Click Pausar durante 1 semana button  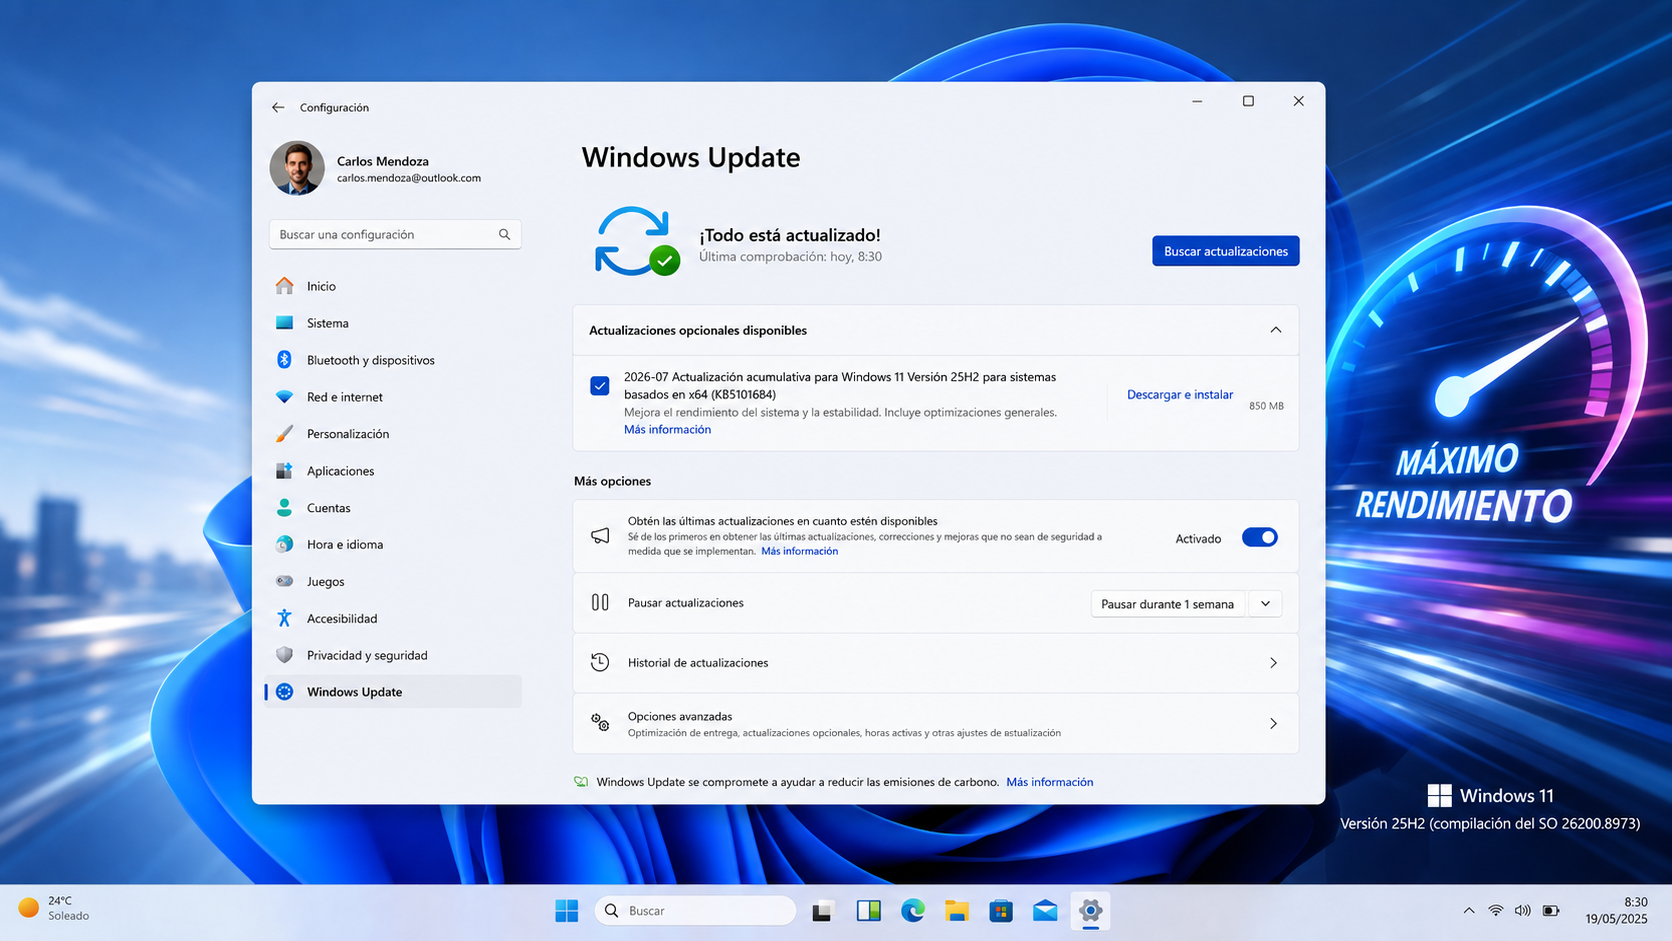tap(1167, 604)
